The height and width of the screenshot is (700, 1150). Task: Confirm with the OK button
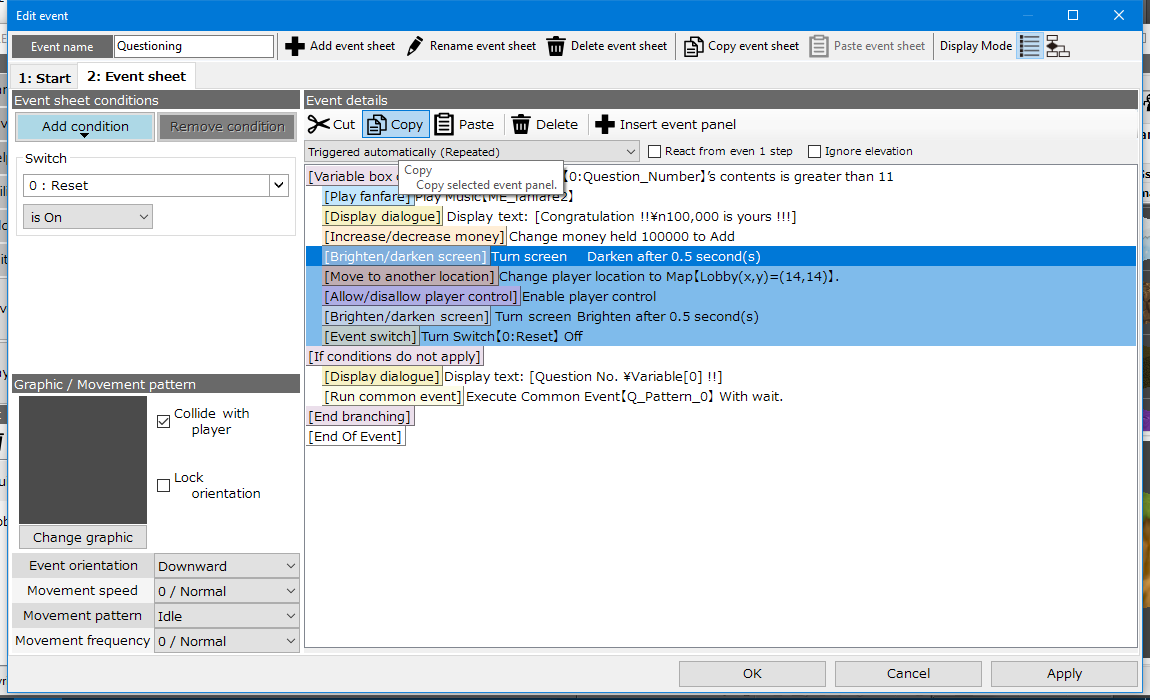point(752,674)
